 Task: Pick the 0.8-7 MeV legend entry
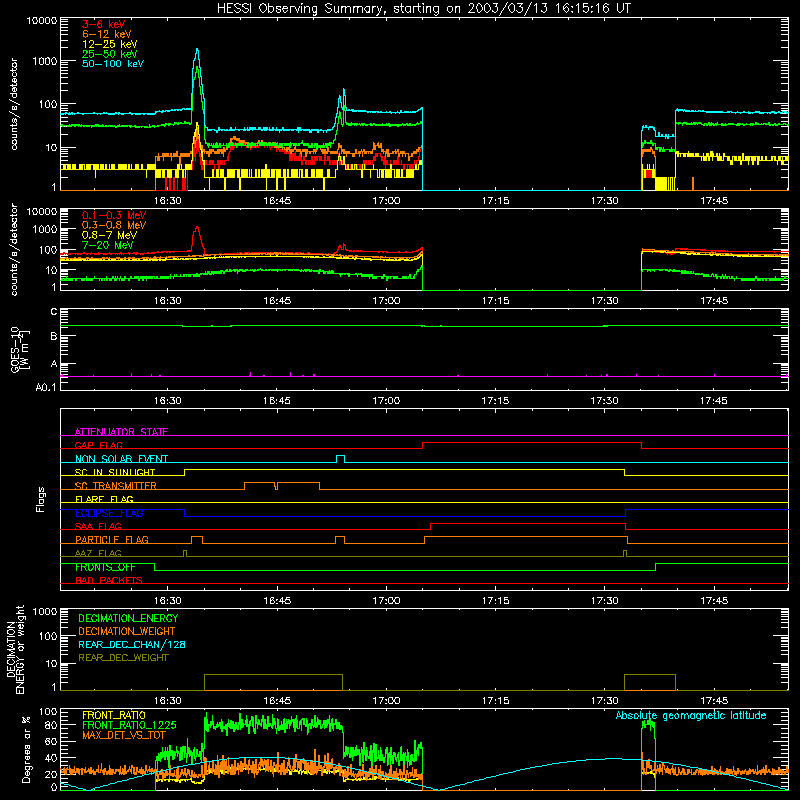click(109, 235)
